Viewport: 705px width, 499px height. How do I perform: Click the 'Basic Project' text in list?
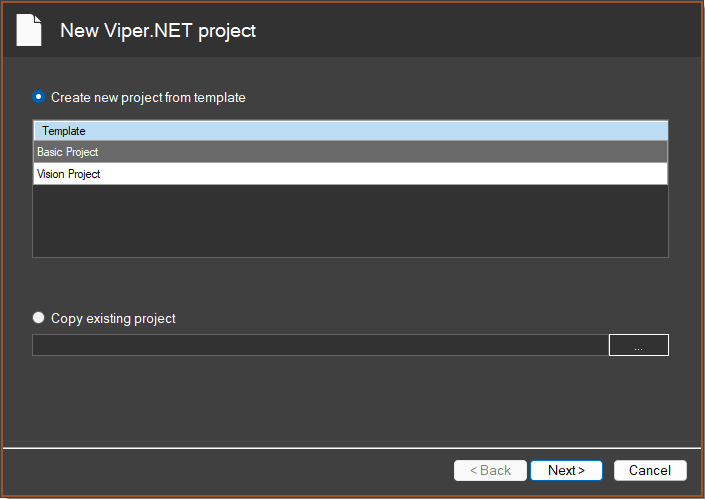tap(67, 152)
